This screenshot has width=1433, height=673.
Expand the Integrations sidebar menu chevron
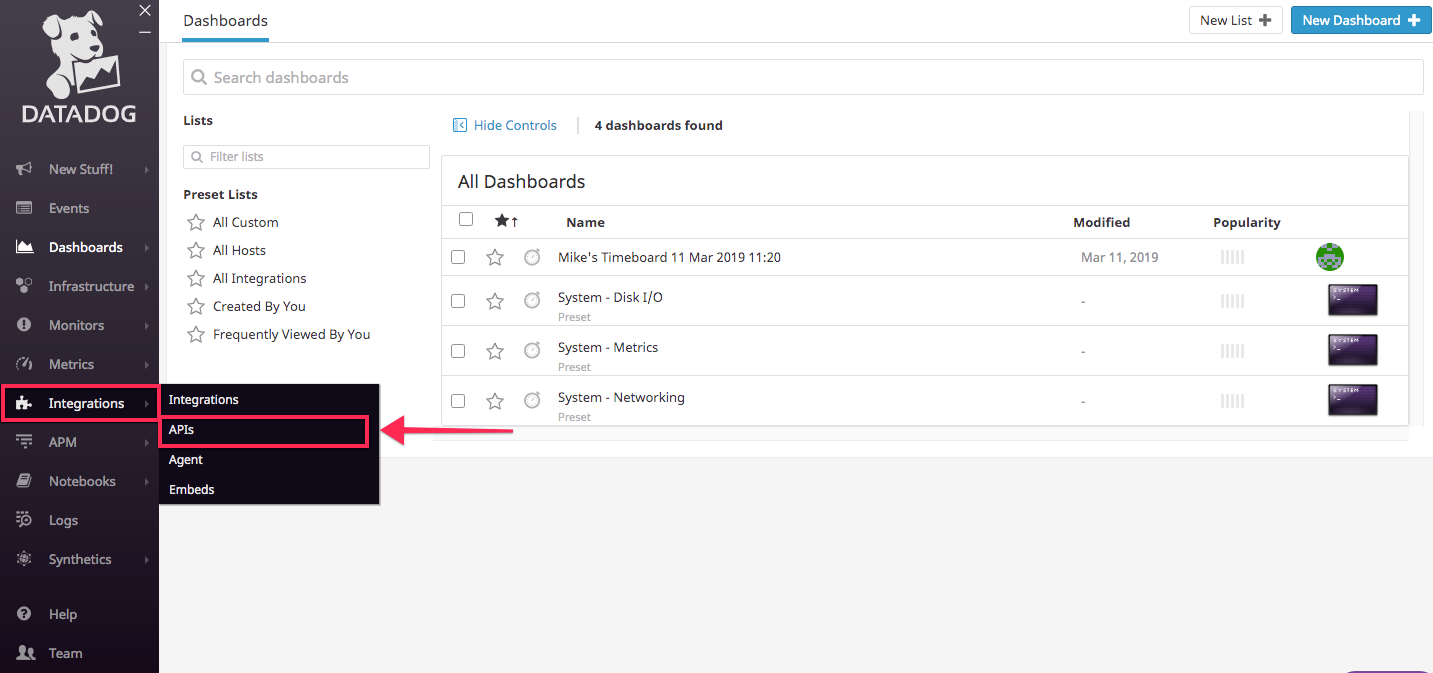tap(148, 402)
